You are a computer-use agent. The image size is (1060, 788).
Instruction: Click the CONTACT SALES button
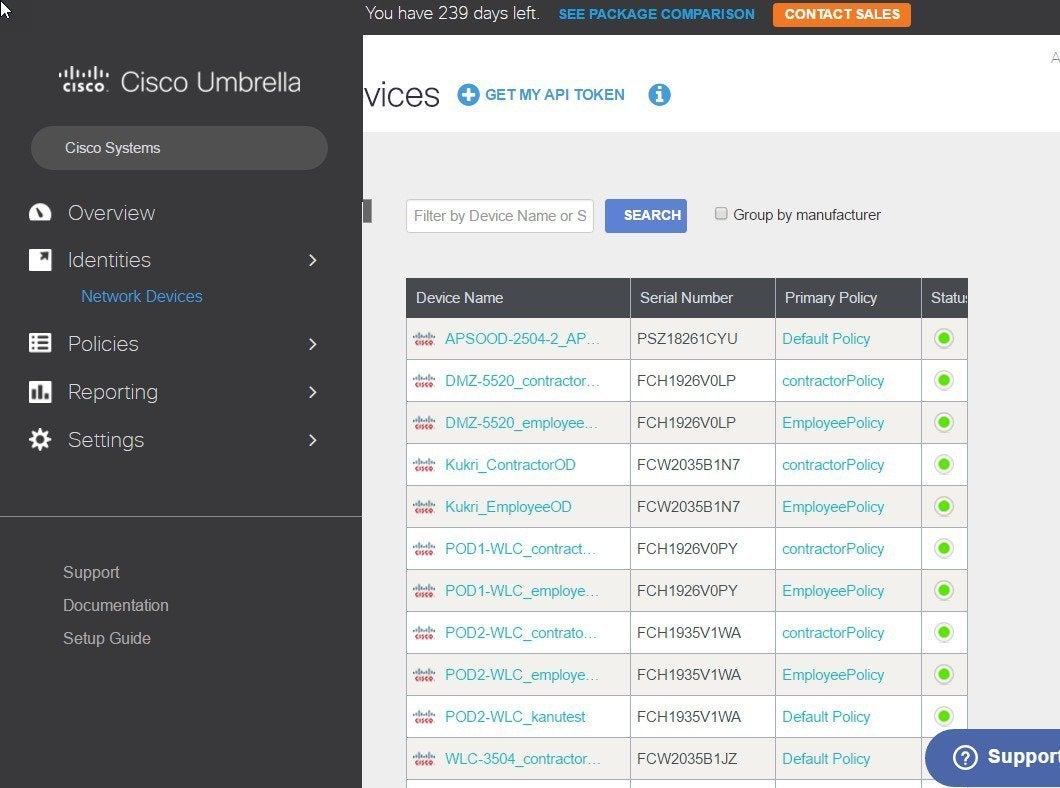[x=842, y=14]
